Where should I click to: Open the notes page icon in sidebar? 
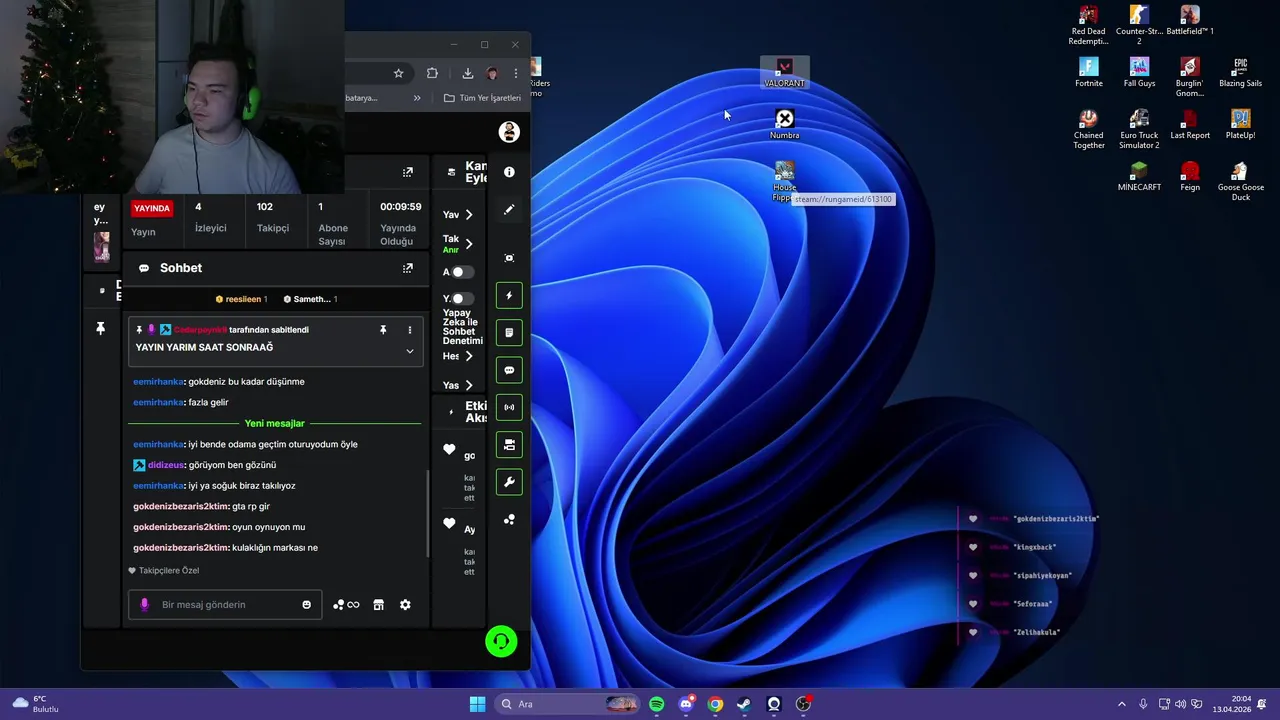pos(509,333)
